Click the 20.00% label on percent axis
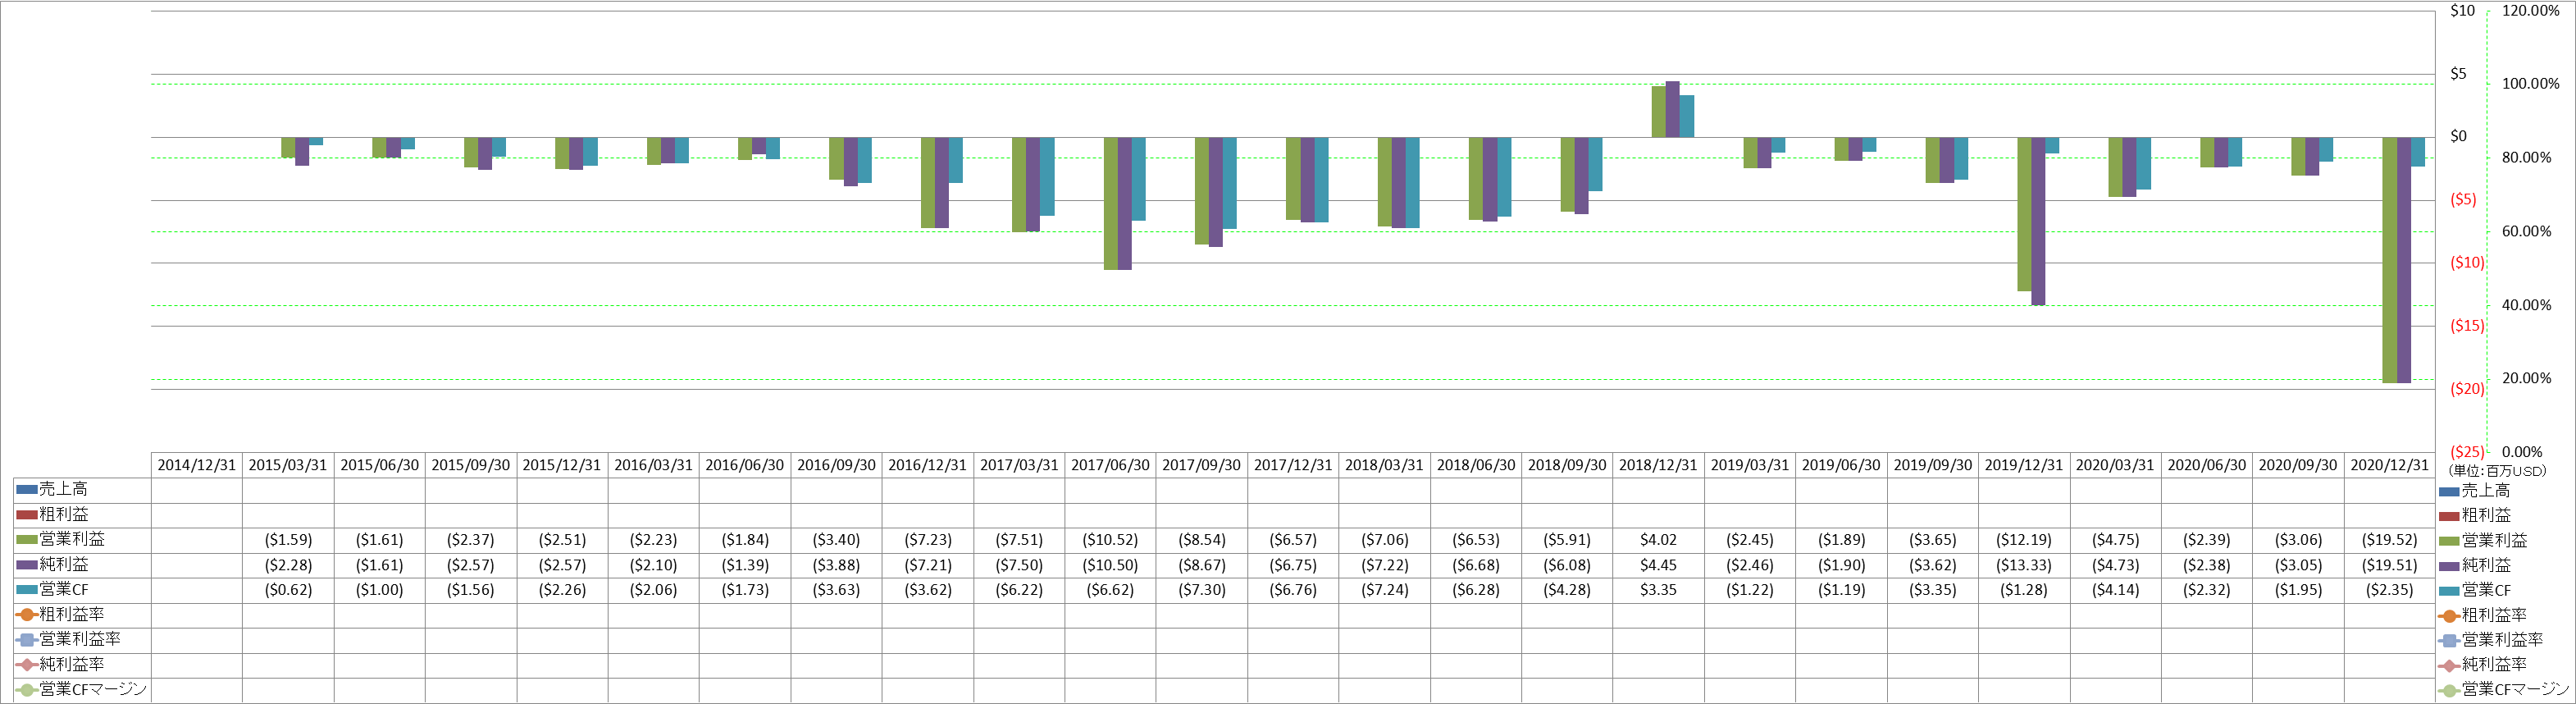This screenshot has height=704, width=2576. (2526, 378)
